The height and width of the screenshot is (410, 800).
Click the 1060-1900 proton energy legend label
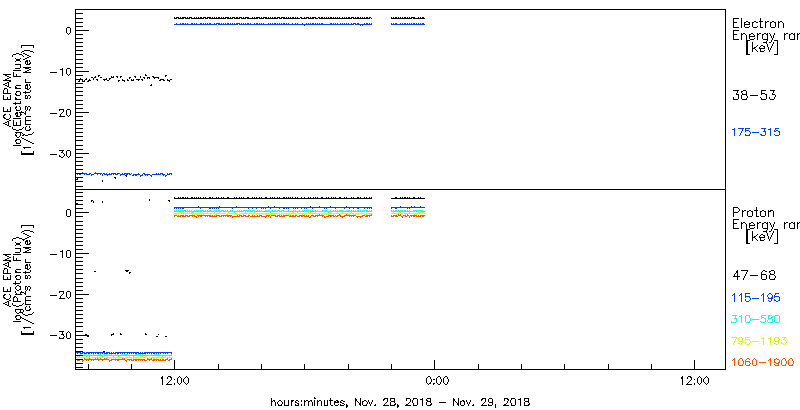[763, 362]
